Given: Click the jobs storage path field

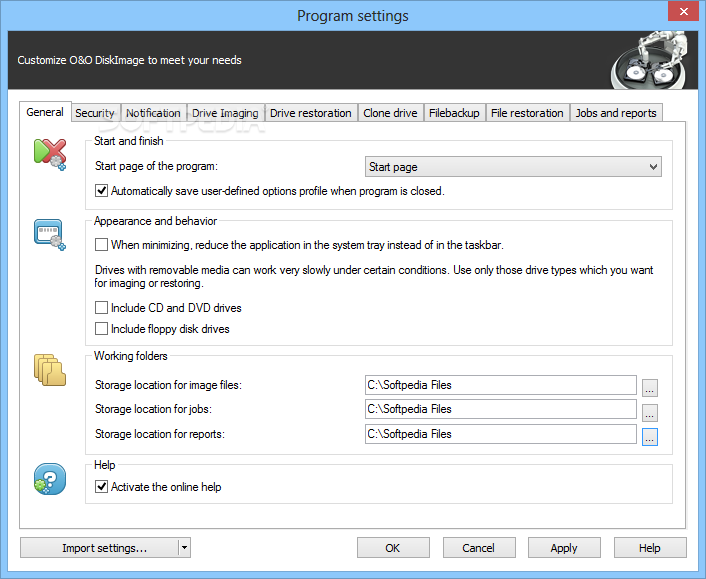Looking at the screenshot, I should (x=501, y=409).
